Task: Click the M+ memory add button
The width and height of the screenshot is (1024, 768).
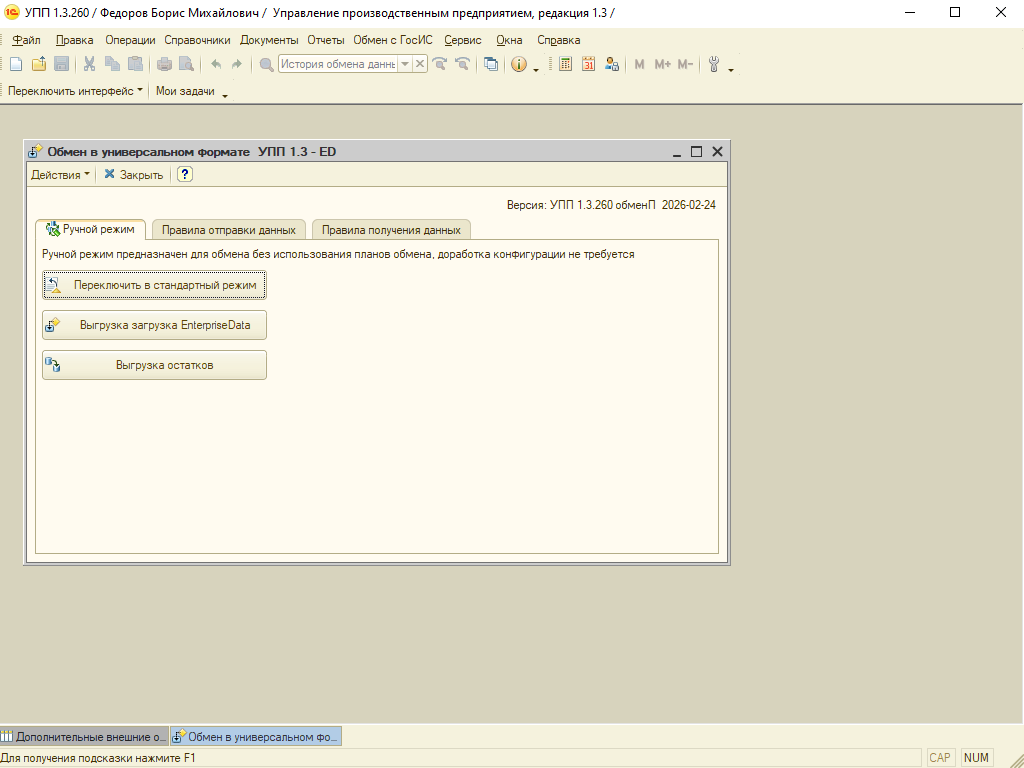Action: 662,64
